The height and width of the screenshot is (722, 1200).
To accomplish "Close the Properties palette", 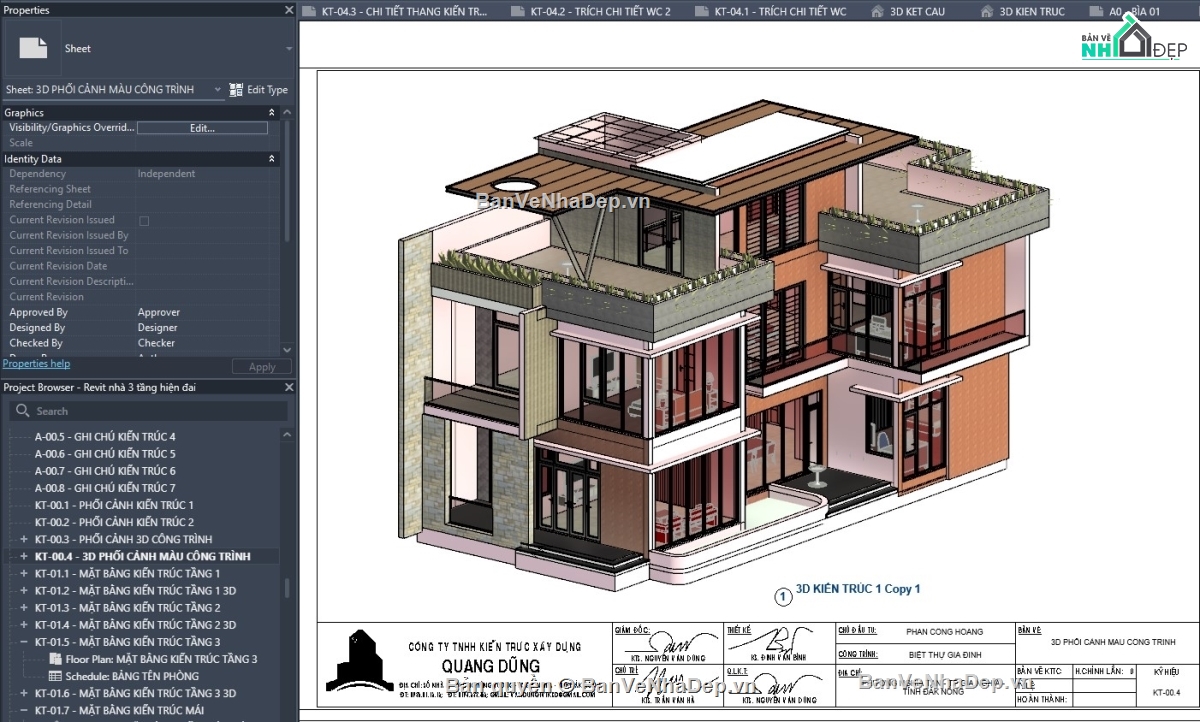I will tap(288, 10).
